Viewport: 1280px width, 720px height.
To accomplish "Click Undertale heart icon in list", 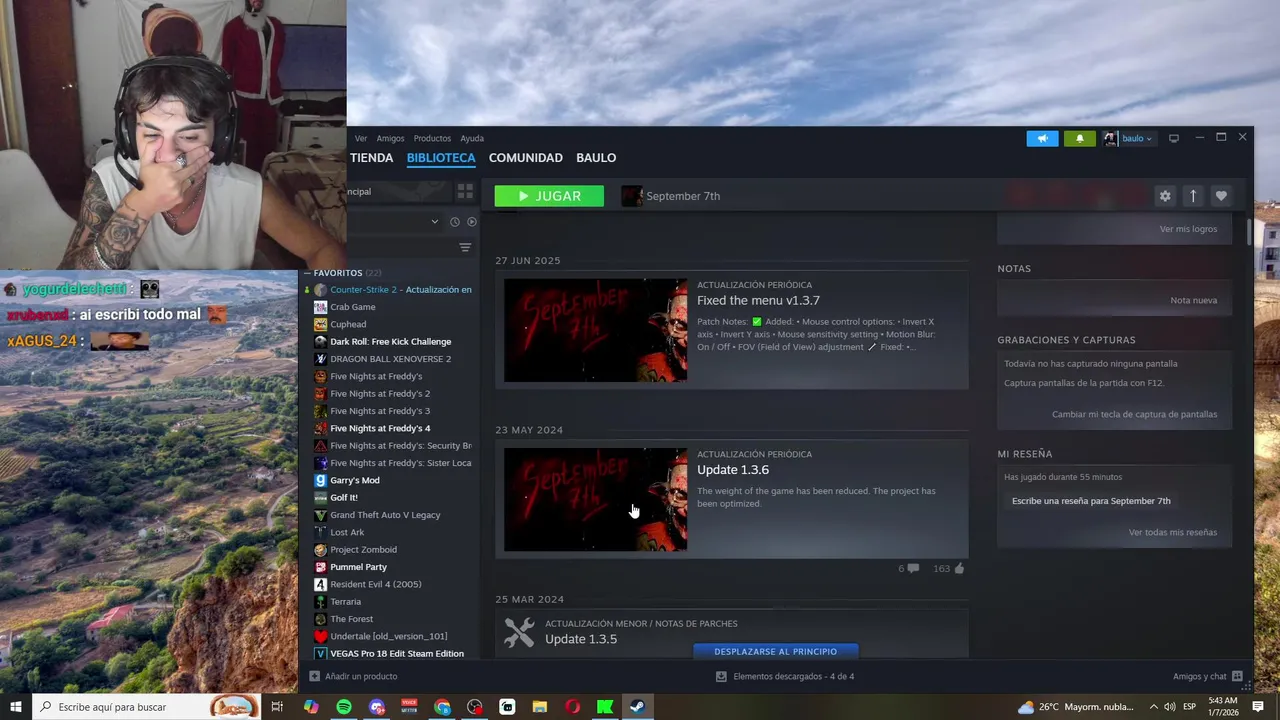I will coord(320,636).
